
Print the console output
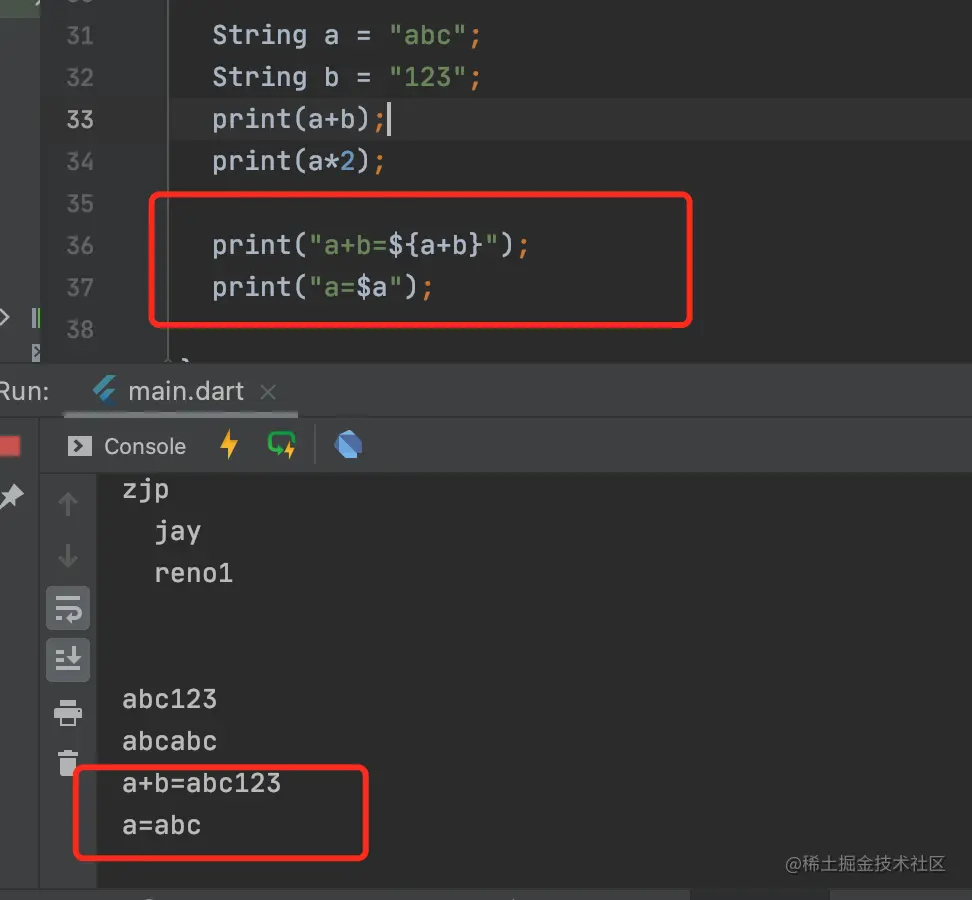click(68, 712)
